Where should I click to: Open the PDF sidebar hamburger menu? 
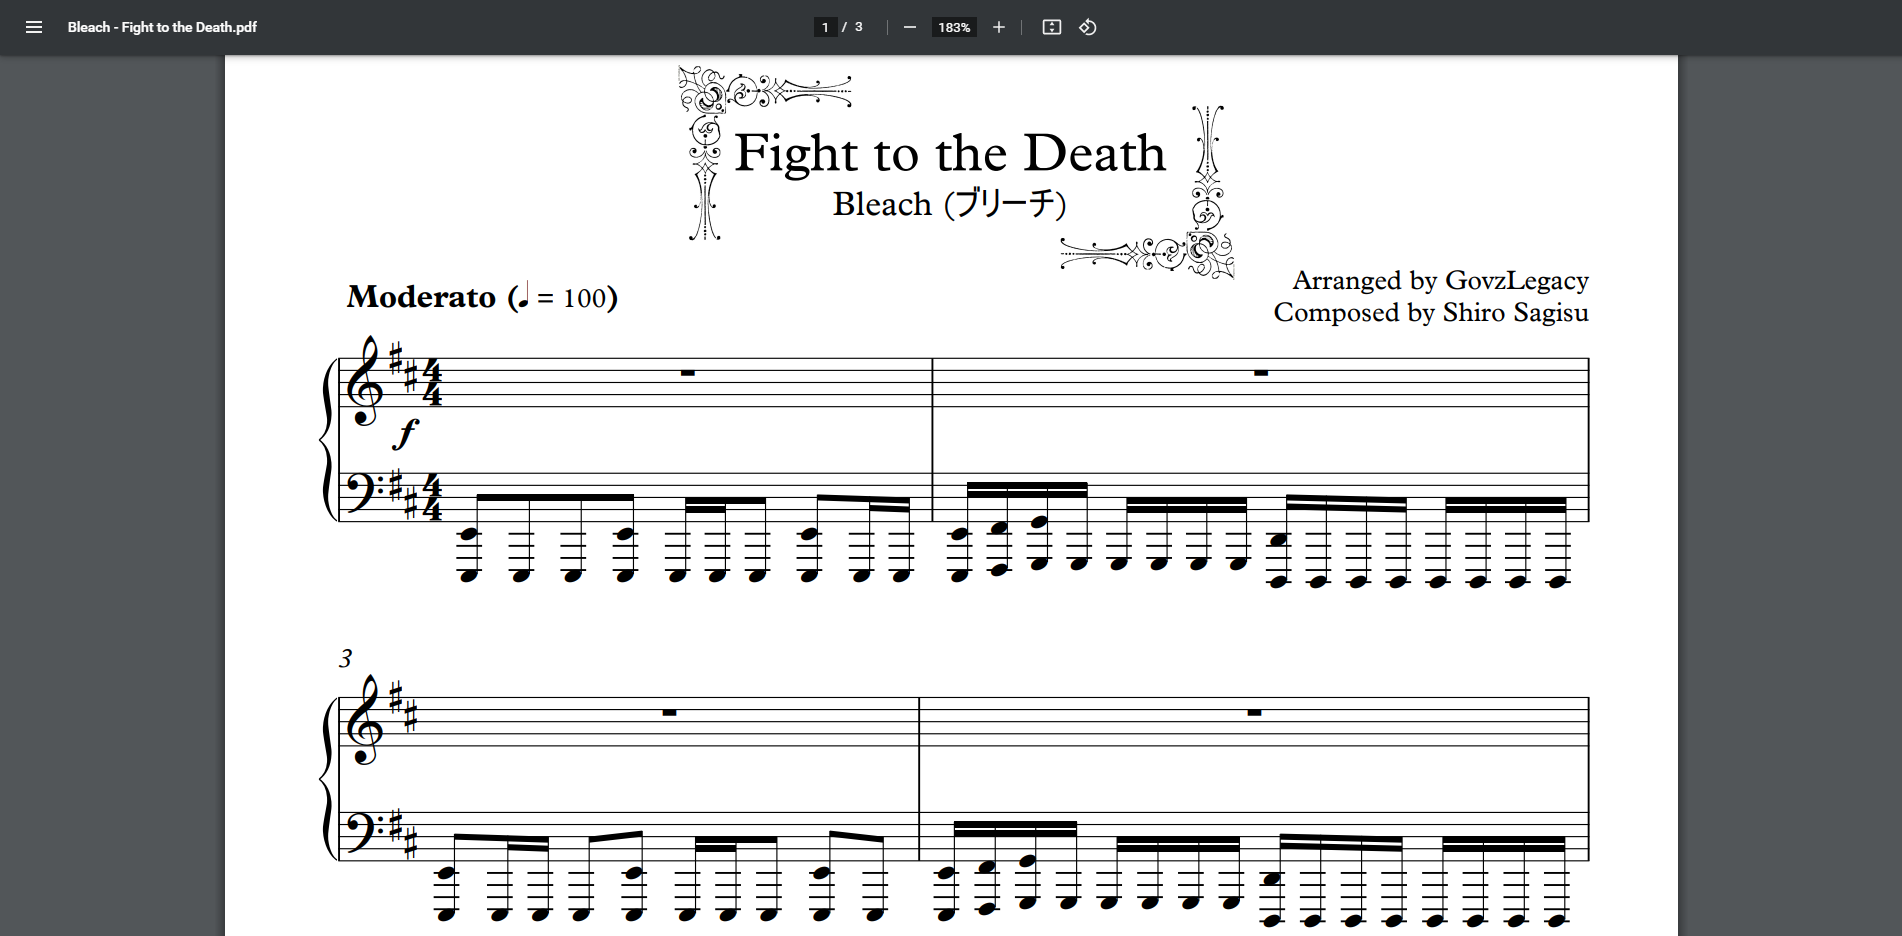(34, 27)
